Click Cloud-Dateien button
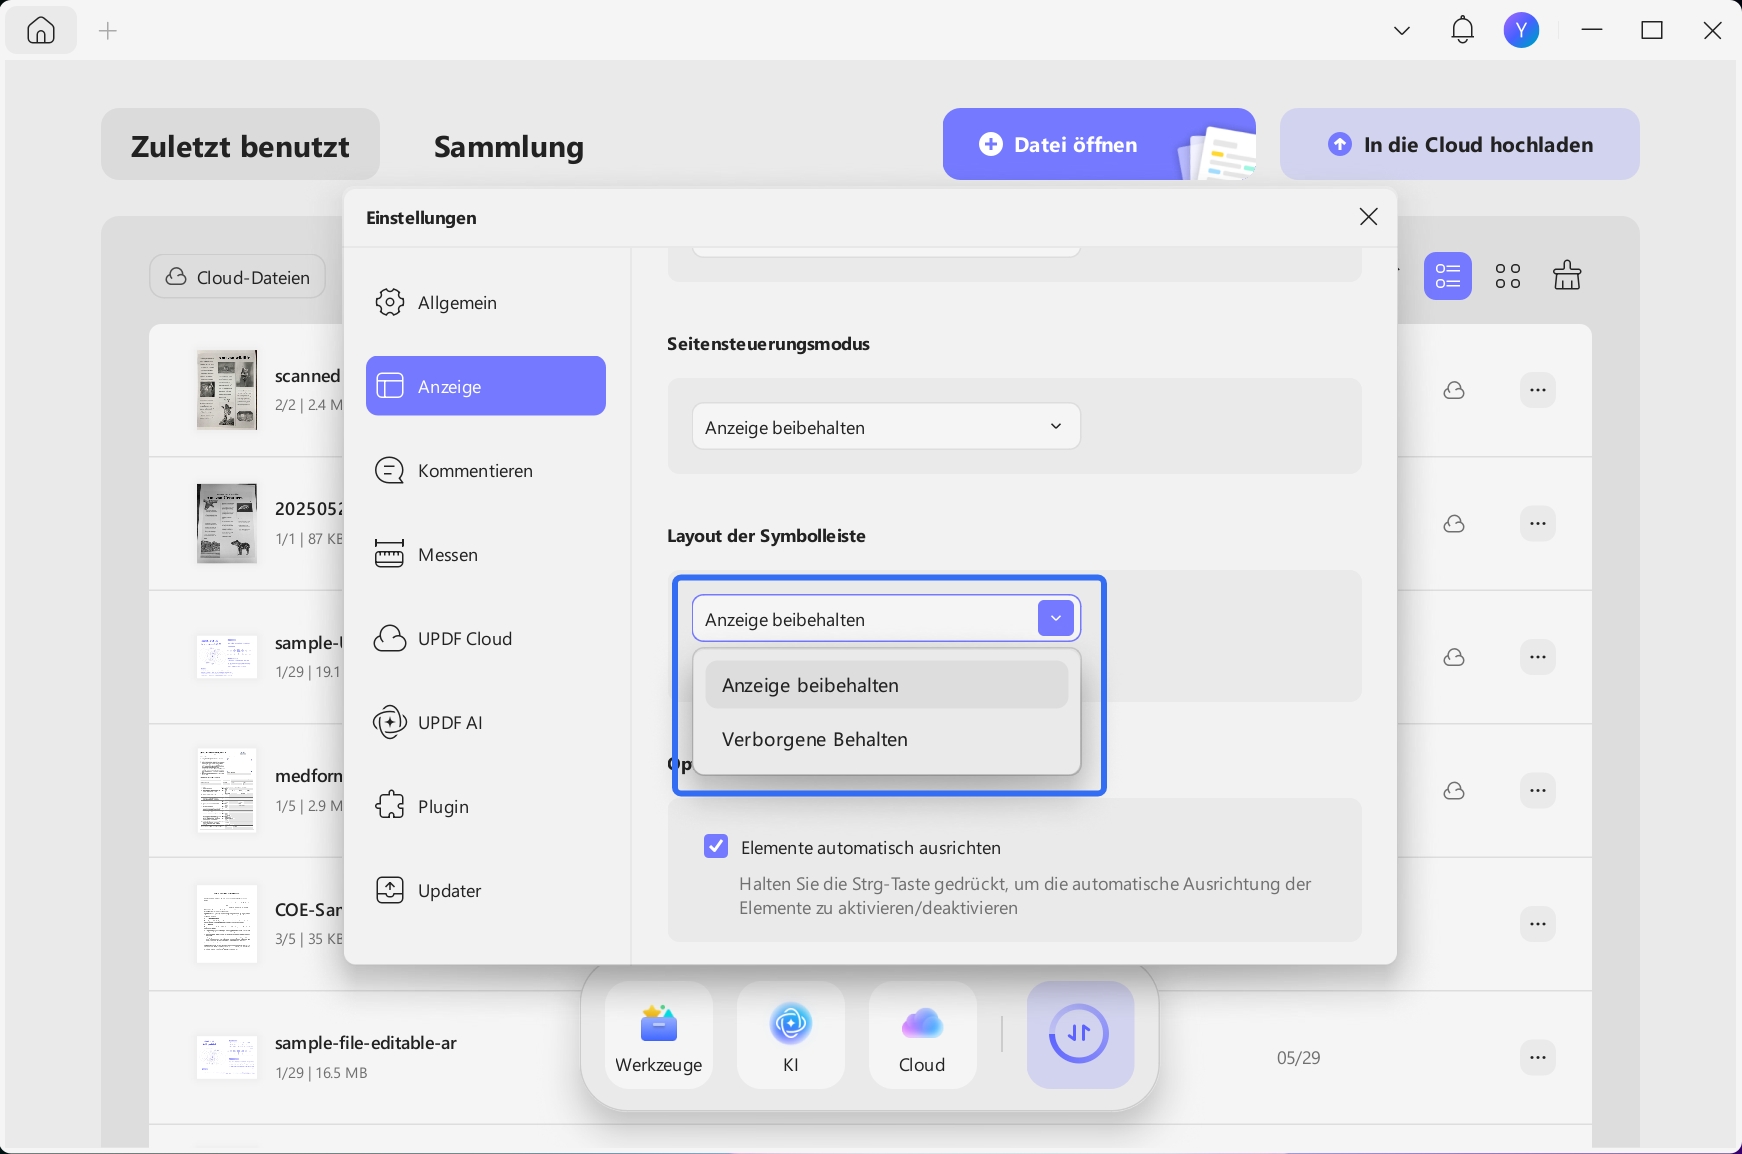1742x1154 pixels. (x=238, y=277)
